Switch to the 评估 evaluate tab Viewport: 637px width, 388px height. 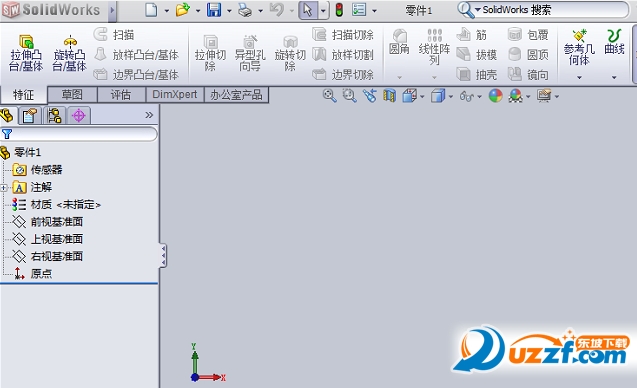pos(121,95)
